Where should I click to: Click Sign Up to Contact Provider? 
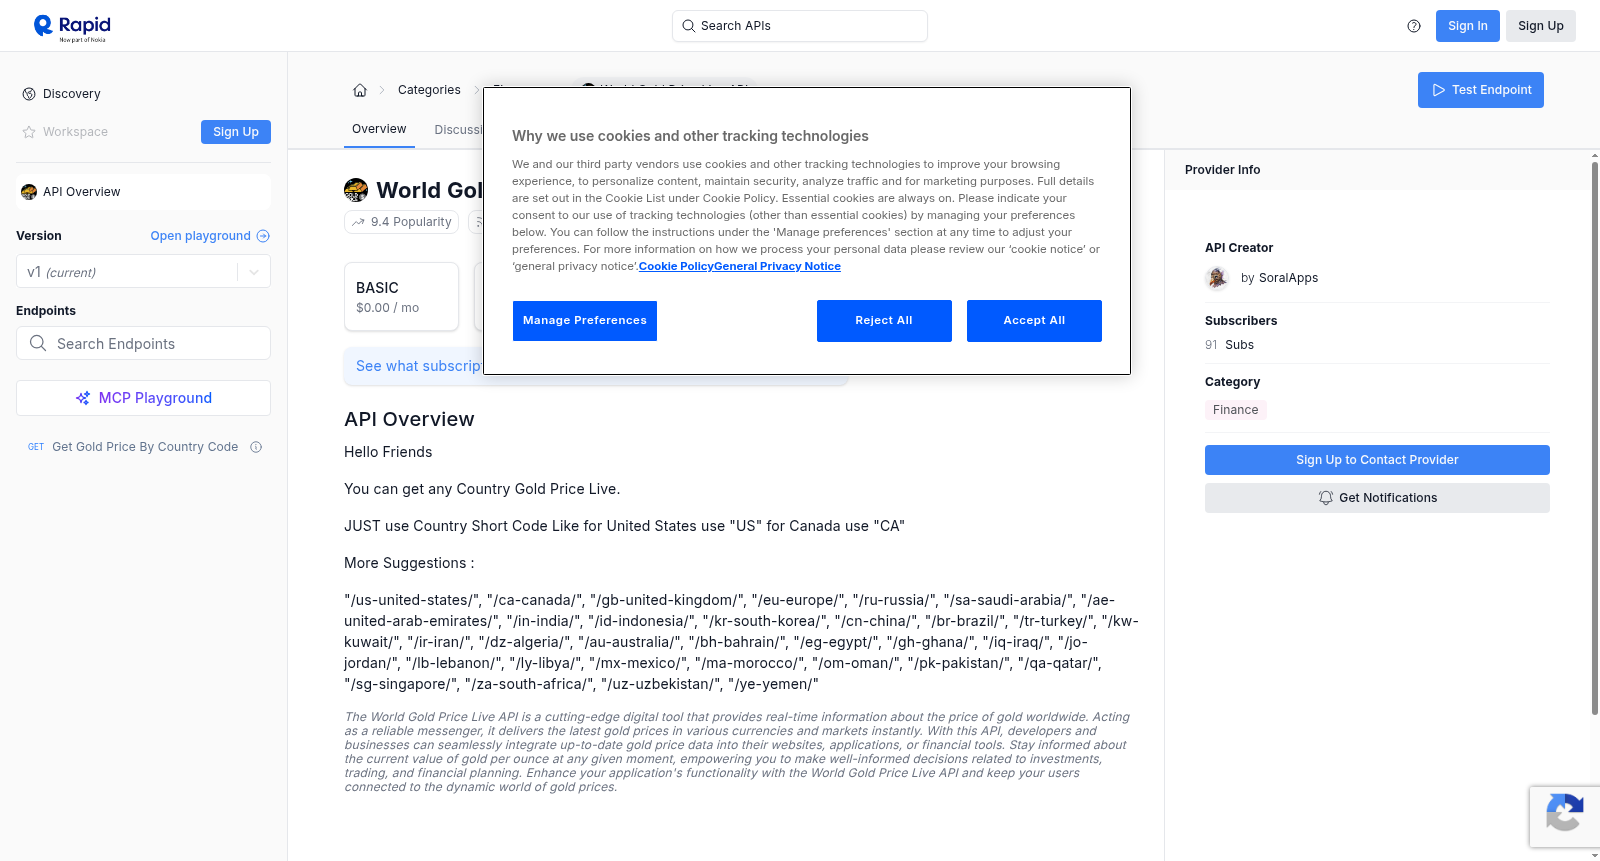[x=1377, y=460]
